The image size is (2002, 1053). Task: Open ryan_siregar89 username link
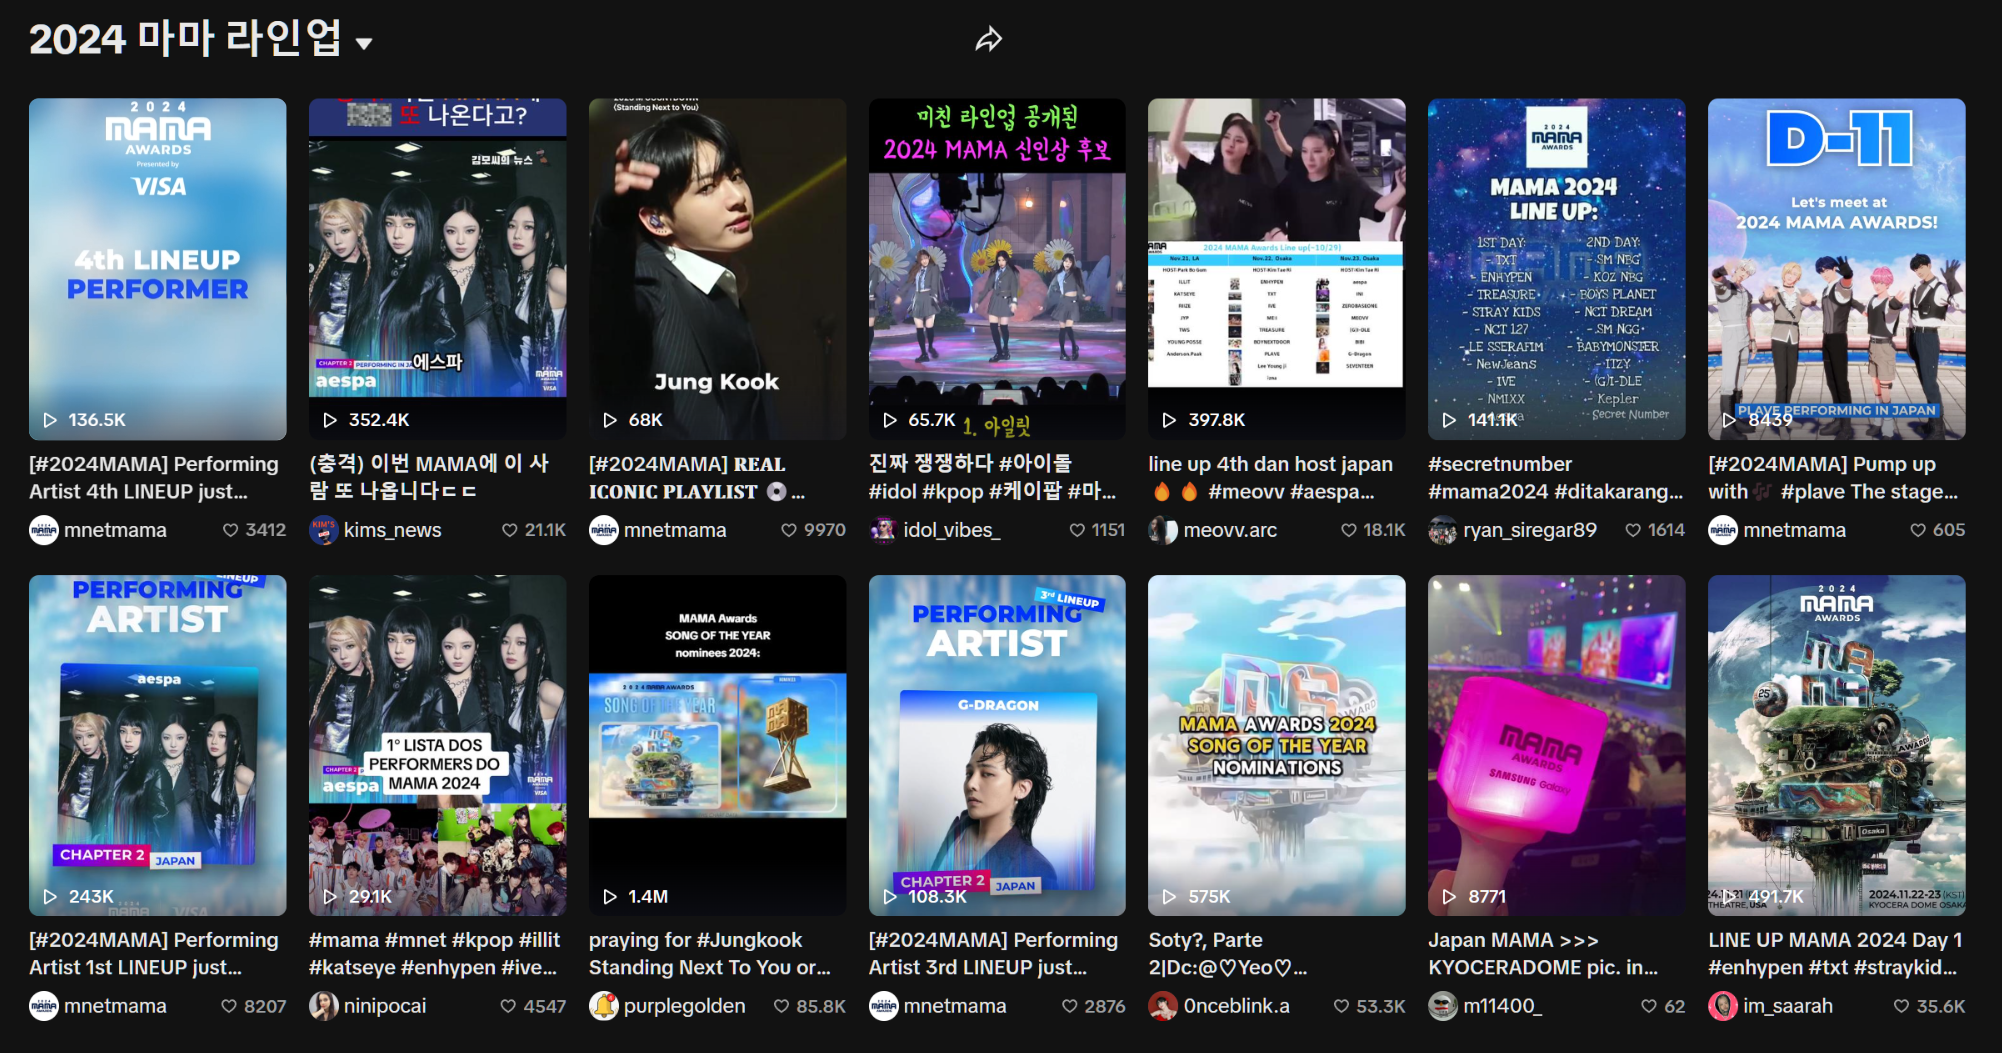tap(1530, 530)
